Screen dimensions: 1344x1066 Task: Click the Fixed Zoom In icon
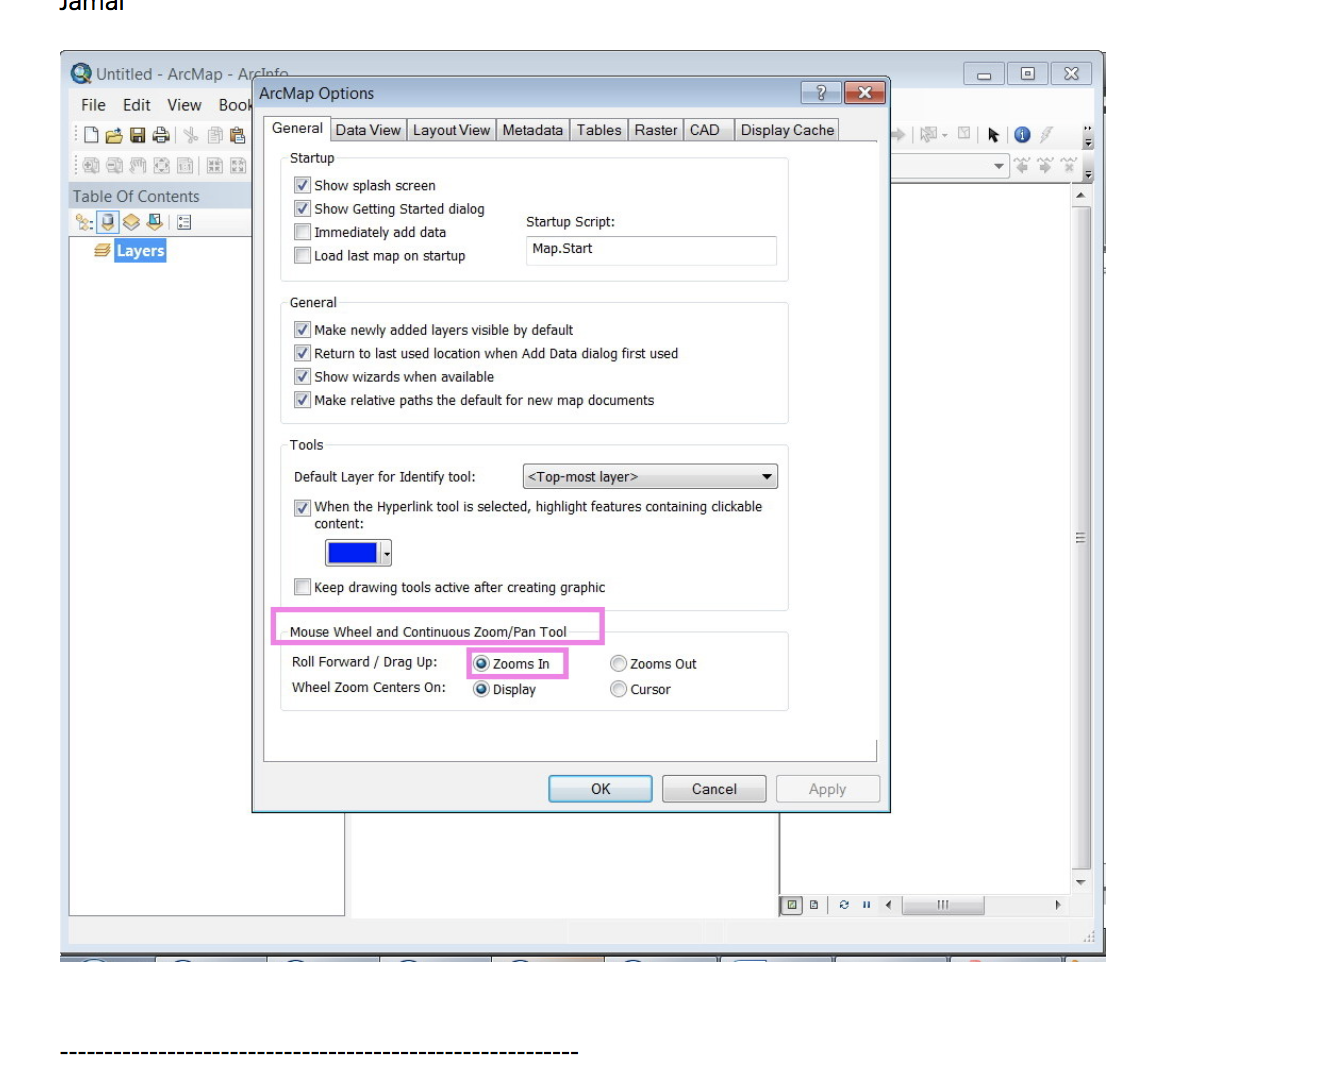pyautogui.click(x=215, y=165)
